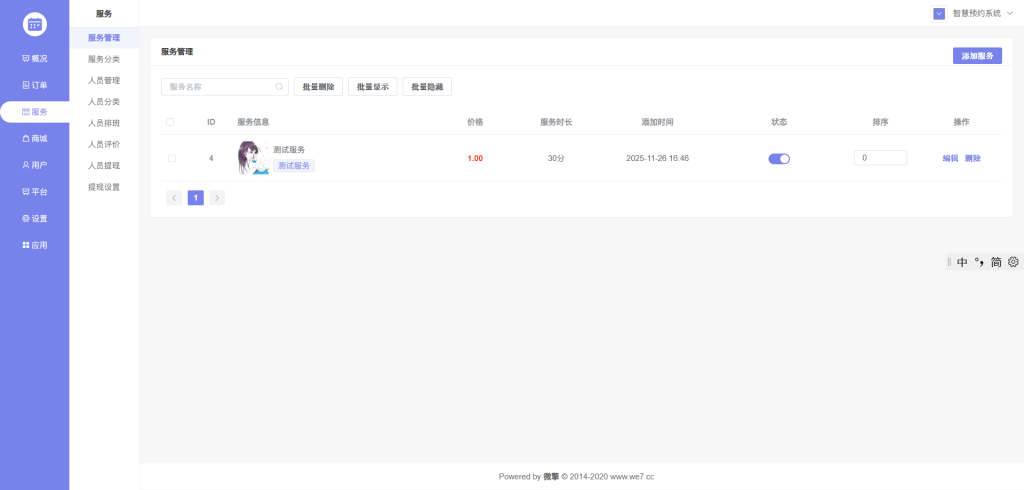
Task: Tick the select-all checkbox in table header
Action: click(170, 122)
